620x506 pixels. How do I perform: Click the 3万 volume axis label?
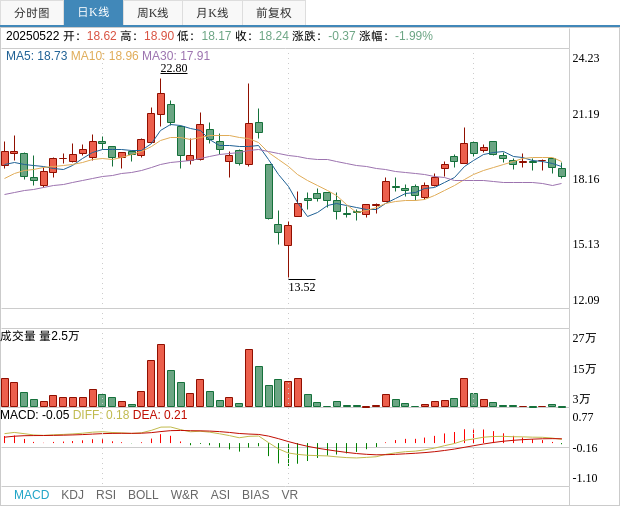(x=581, y=399)
